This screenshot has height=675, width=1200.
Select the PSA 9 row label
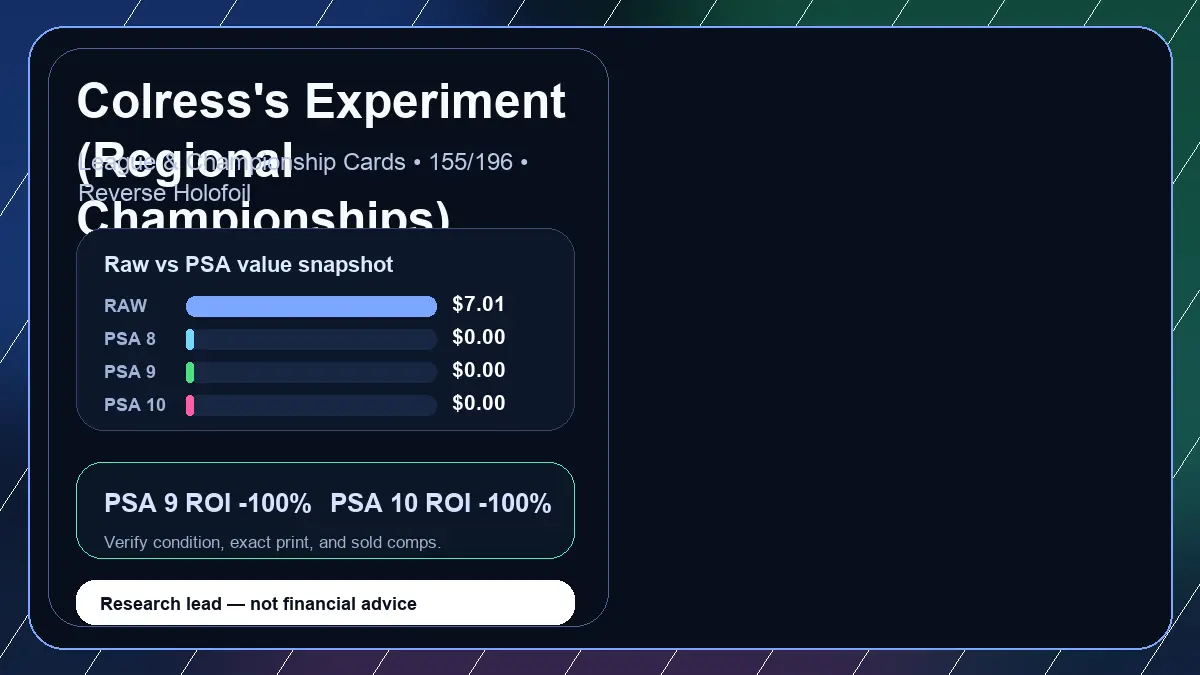[130, 372]
